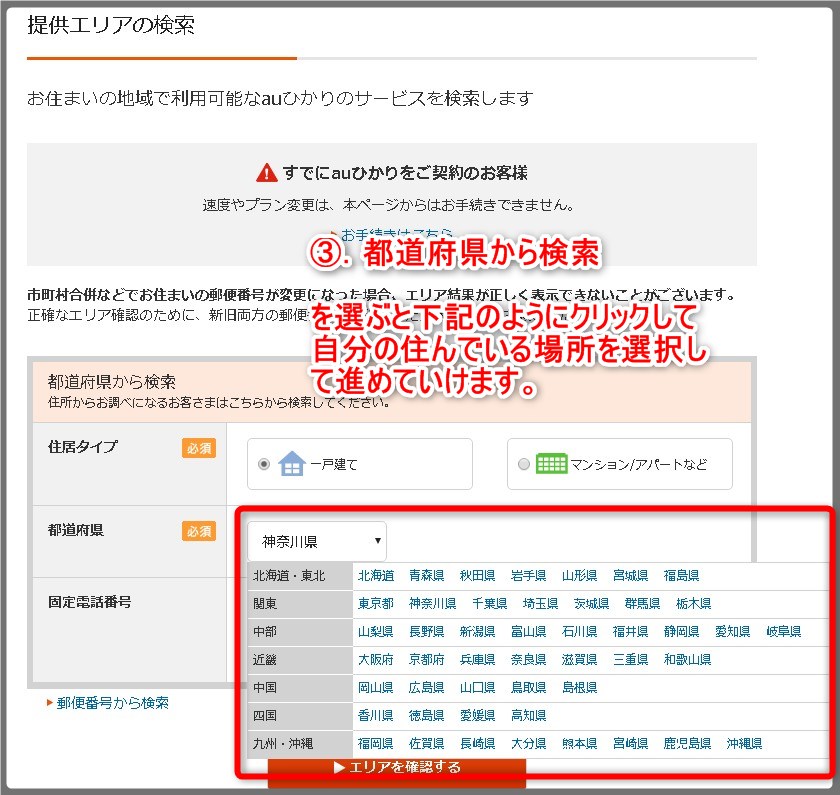Pick 福井県 in the 中部 row
840x795 pixels.
630,631
